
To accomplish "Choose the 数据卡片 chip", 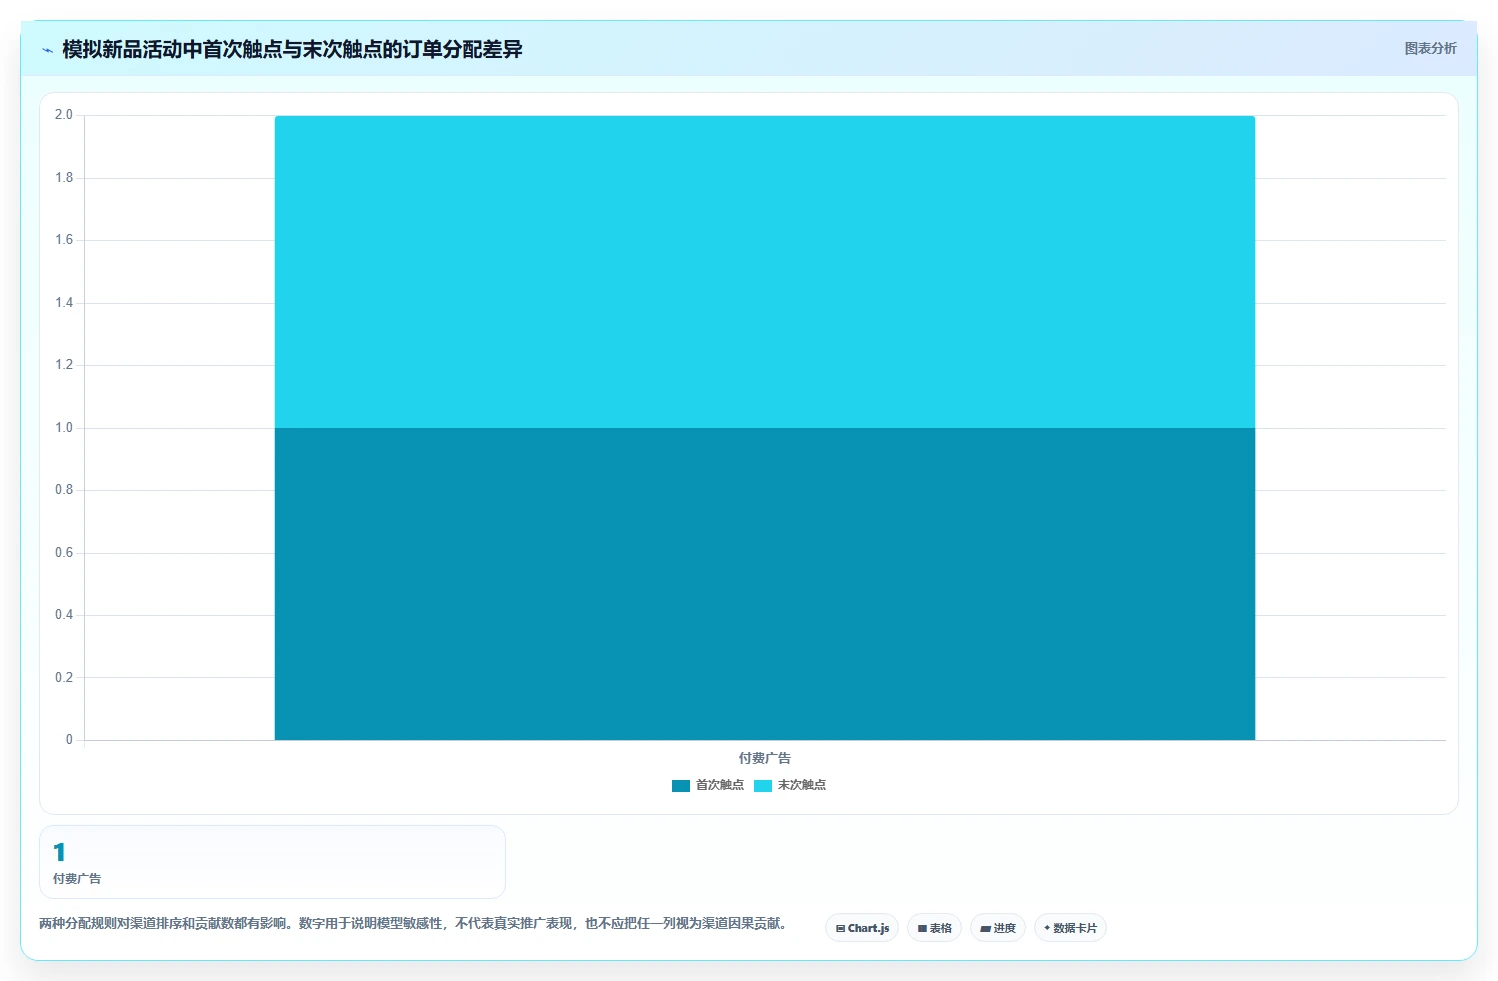I will pos(1070,928).
